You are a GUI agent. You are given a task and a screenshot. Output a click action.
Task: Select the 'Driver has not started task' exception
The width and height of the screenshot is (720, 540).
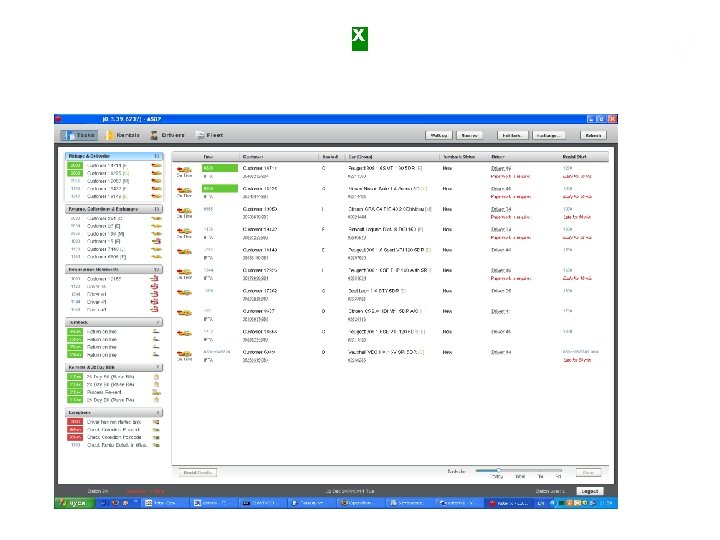[113, 422]
